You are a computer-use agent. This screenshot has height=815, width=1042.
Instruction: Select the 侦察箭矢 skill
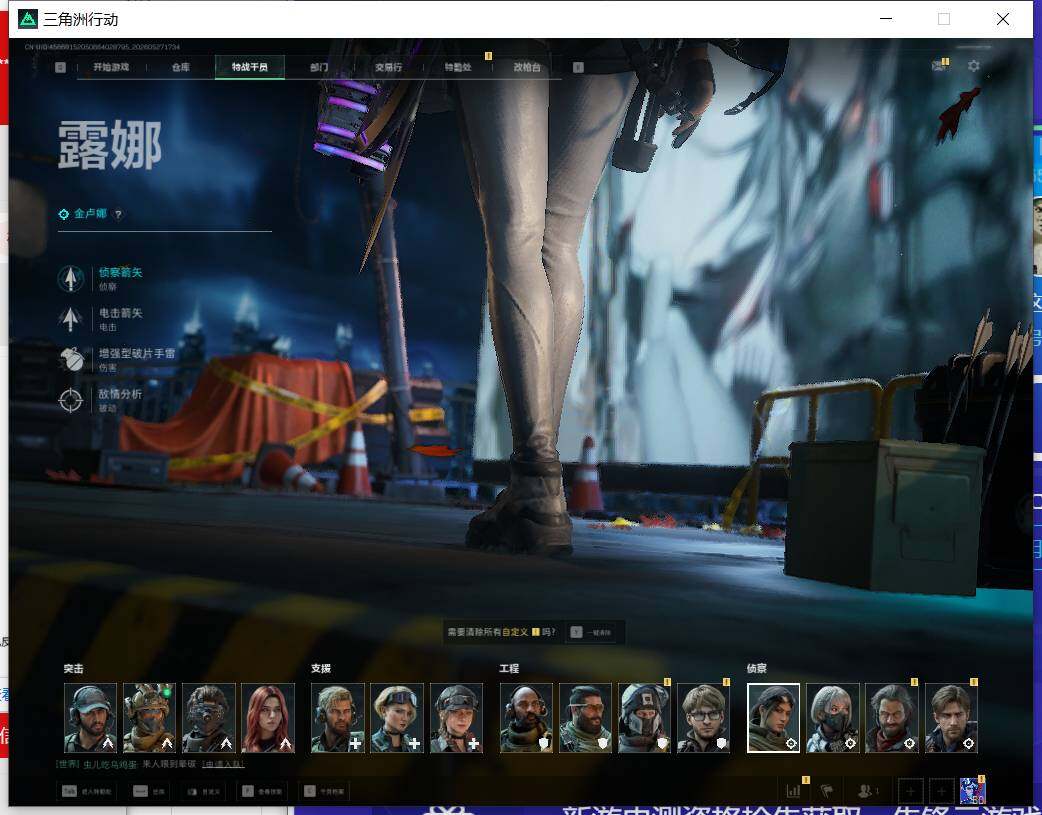point(100,279)
